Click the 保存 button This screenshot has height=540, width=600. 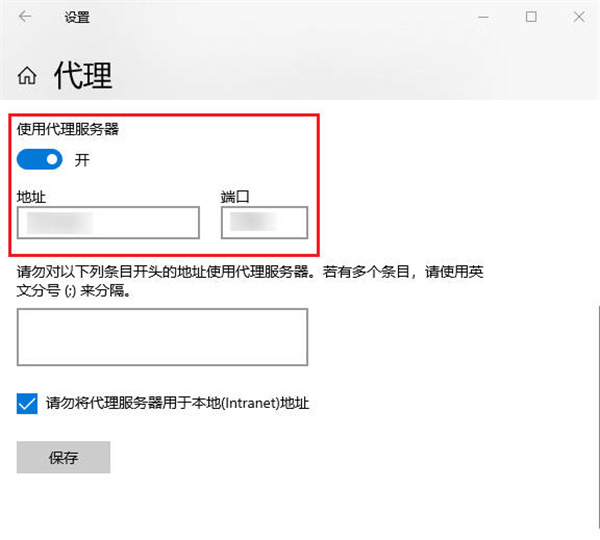click(x=64, y=457)
